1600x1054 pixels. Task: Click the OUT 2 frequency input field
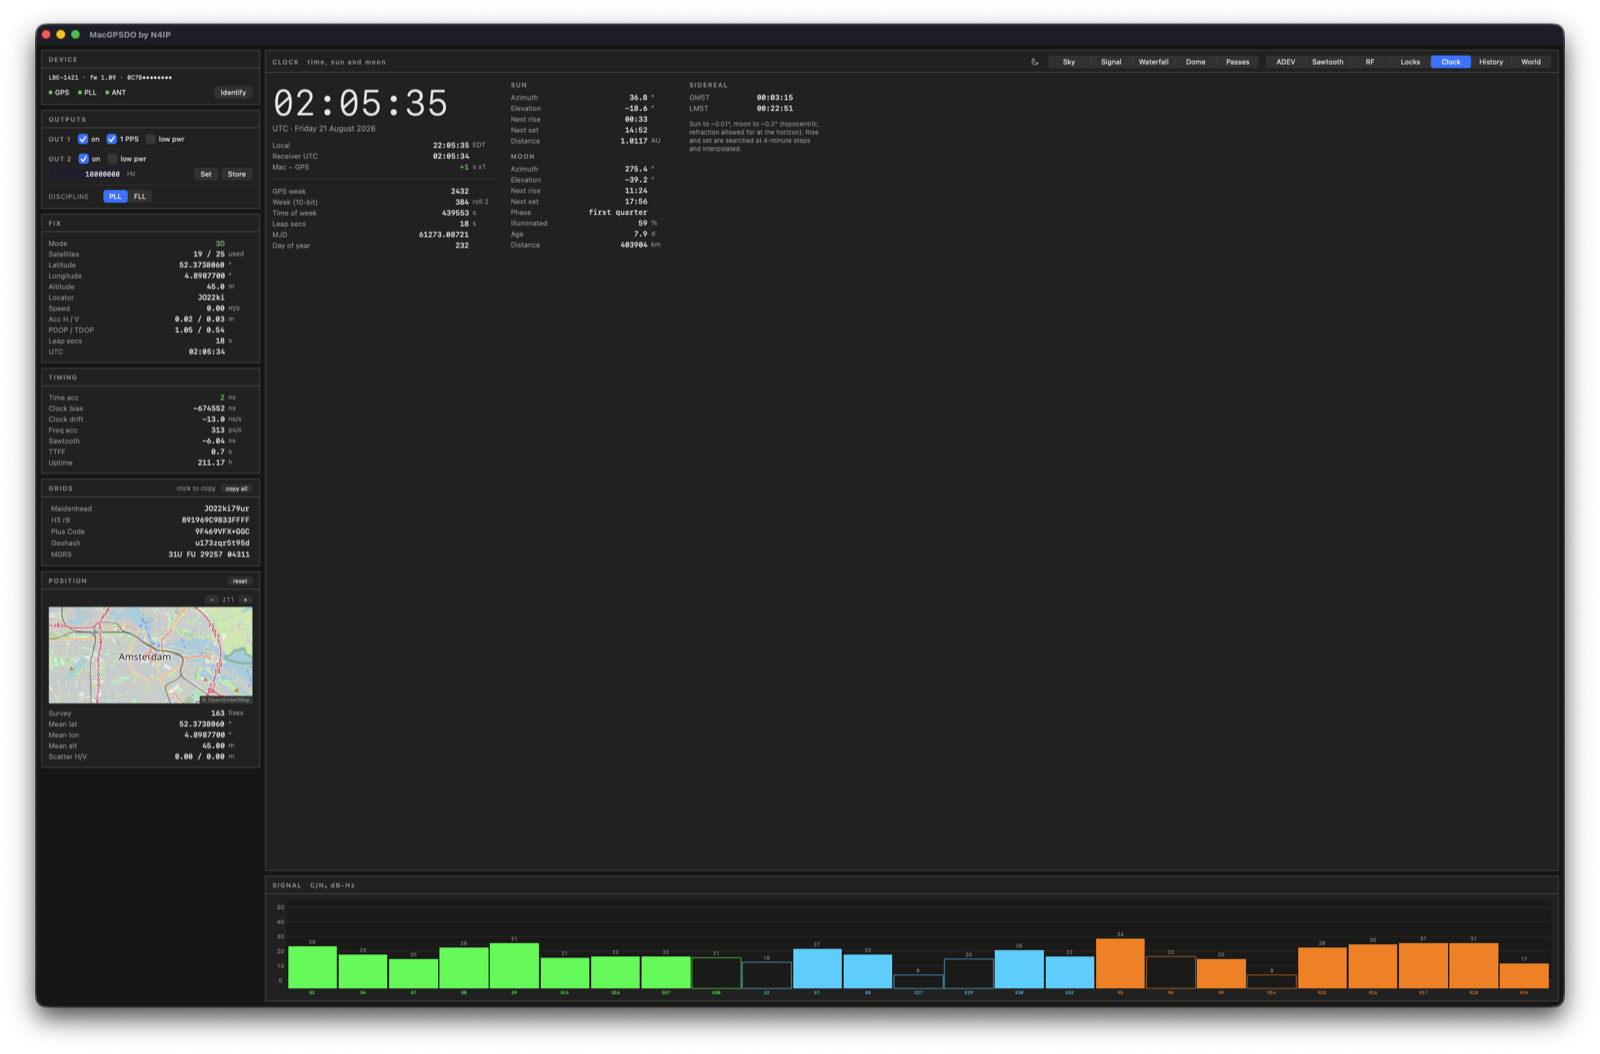(86, 174)
